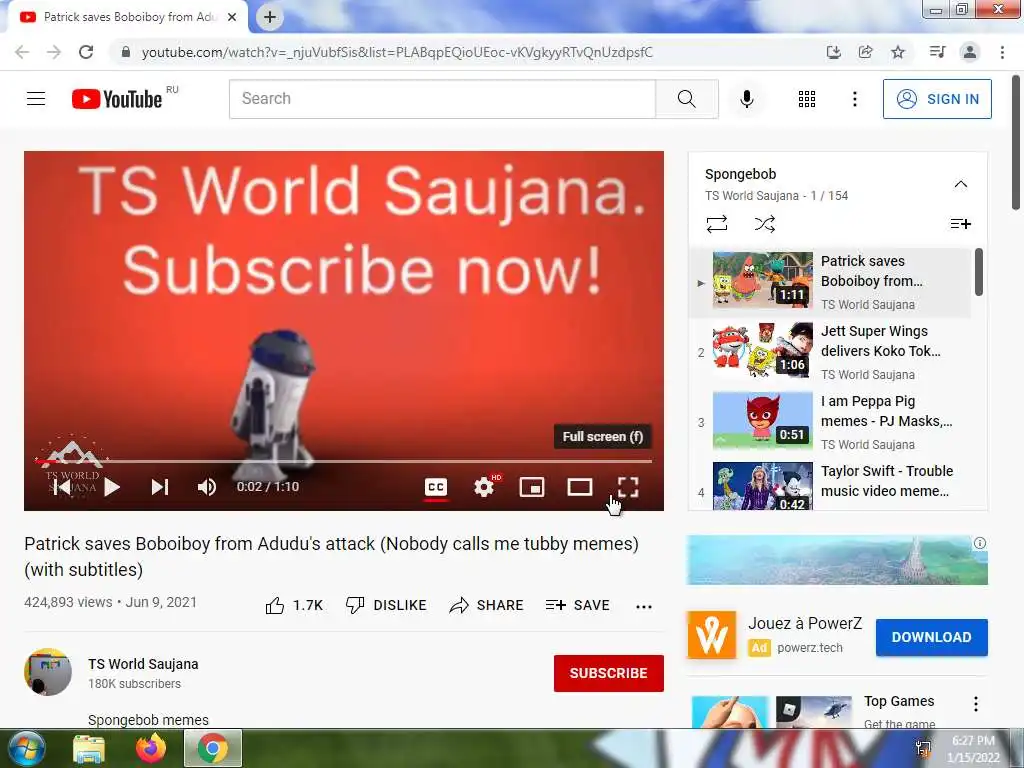Launch Firefox from the taskbar
The height and width of the screenshot is (768, 1024).
(151, 749)
